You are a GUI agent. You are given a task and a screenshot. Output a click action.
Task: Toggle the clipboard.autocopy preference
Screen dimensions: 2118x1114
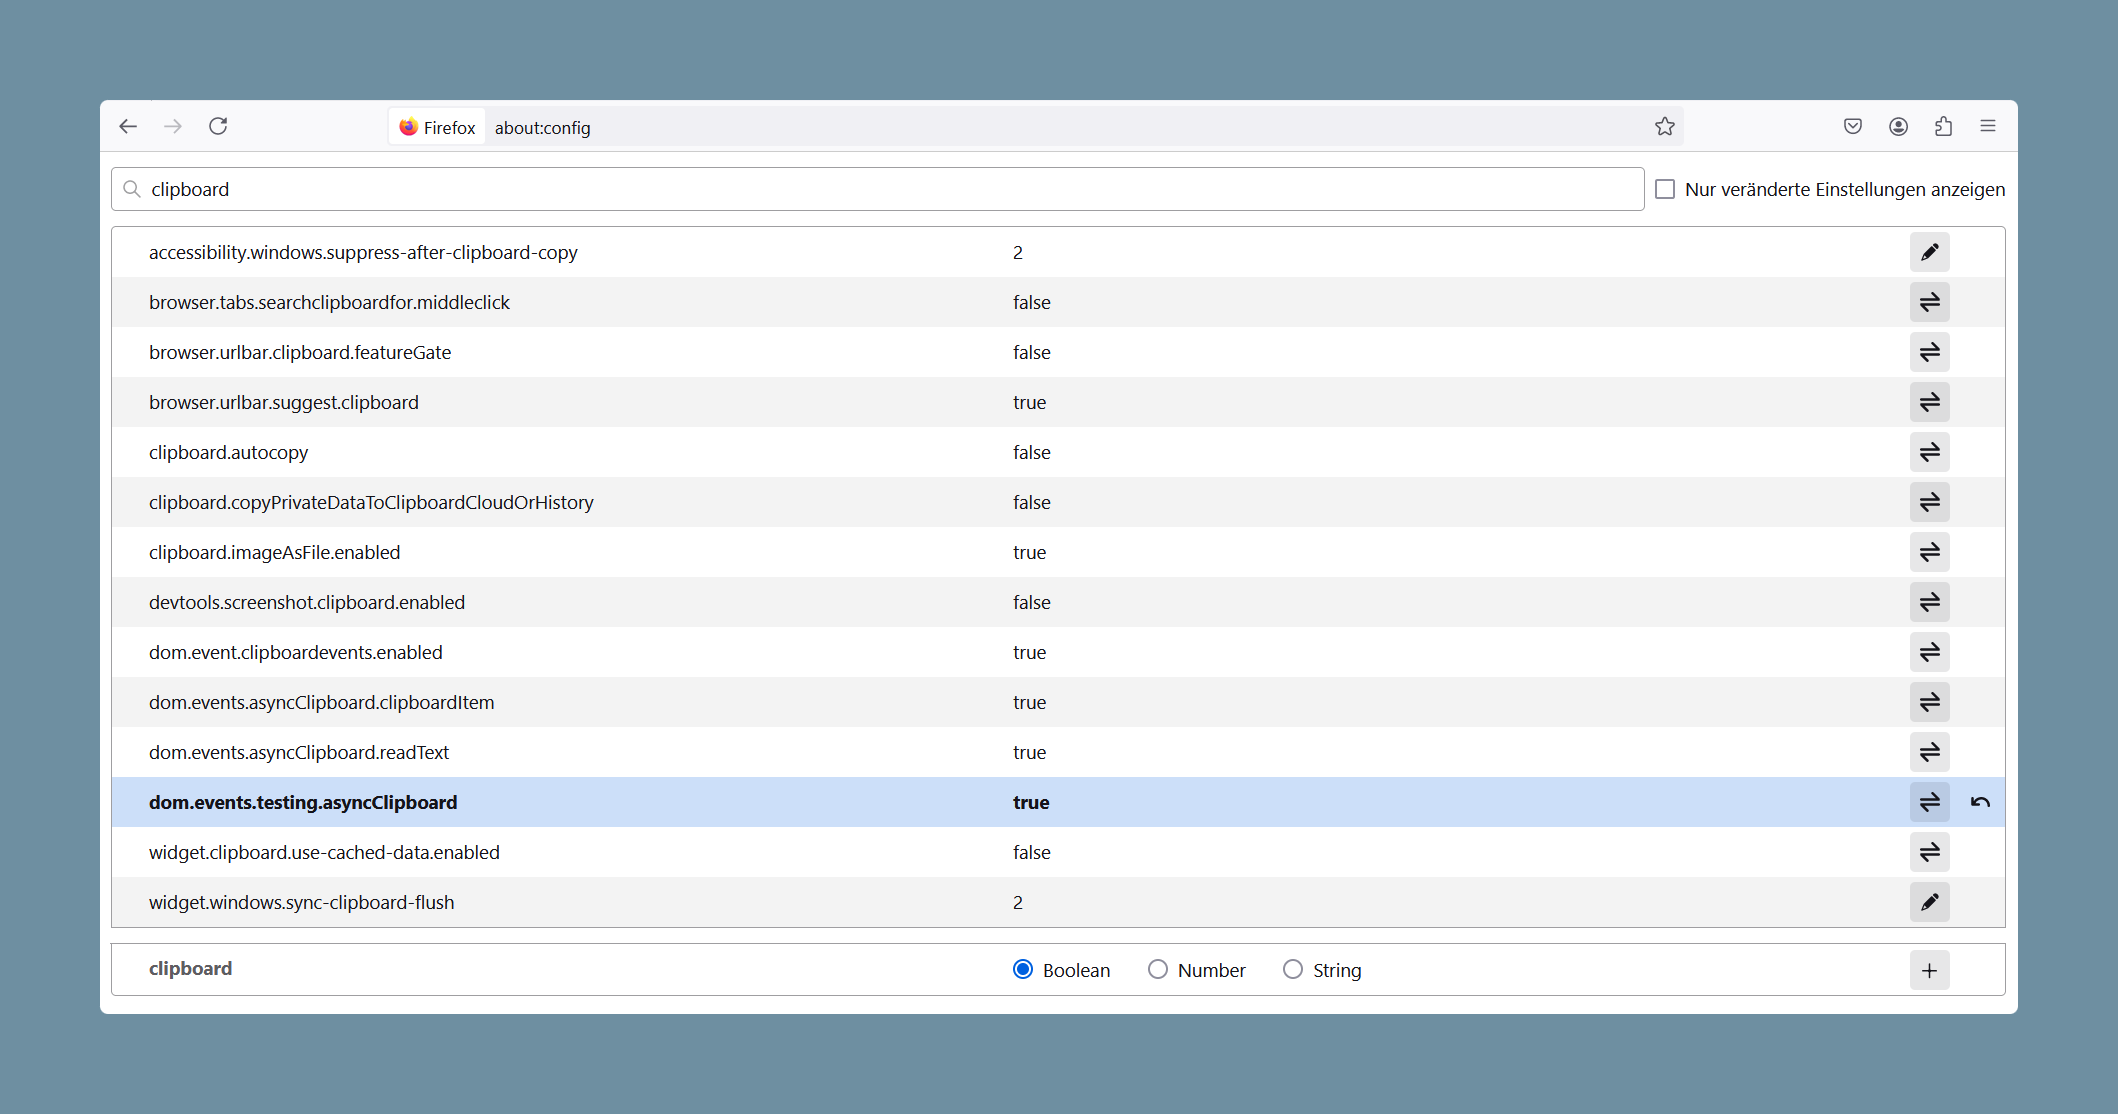pyautogui.click(x=1929, y=452)
